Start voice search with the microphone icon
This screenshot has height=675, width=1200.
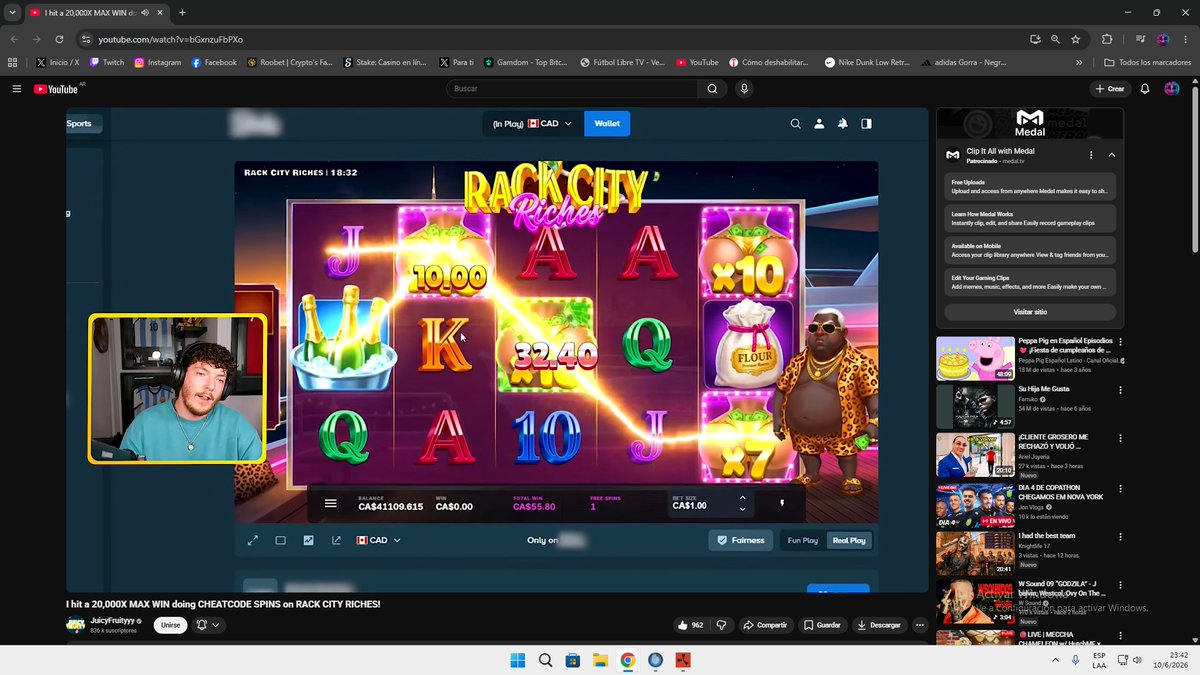click(x=744, y=89)
